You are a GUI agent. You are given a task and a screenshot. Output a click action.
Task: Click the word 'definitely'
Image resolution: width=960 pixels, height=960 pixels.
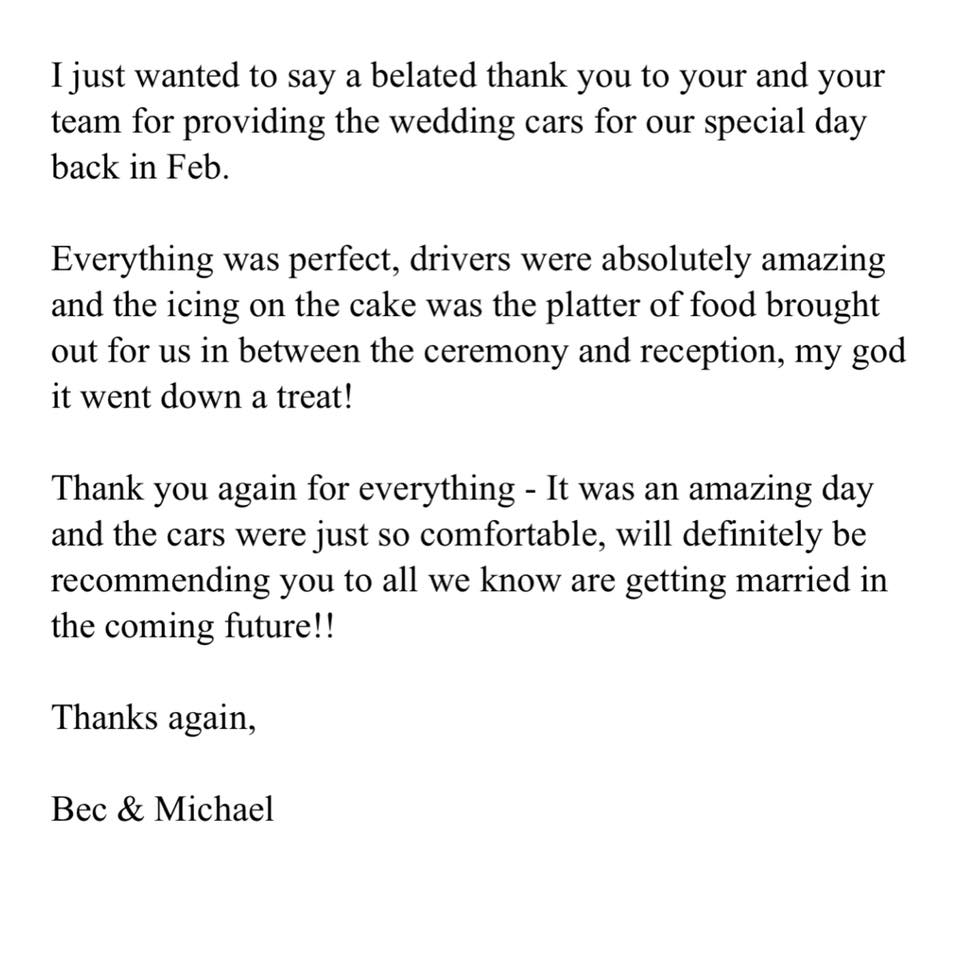tap(752, 535)
